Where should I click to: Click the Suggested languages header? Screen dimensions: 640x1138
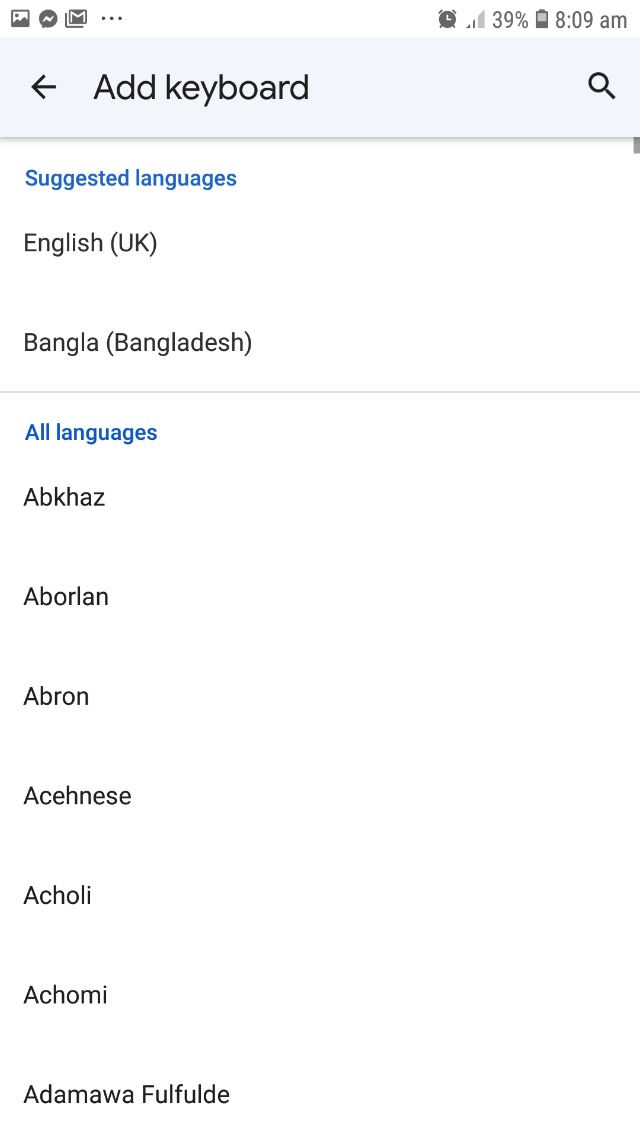pyautogui.click(x=131, y=178)
